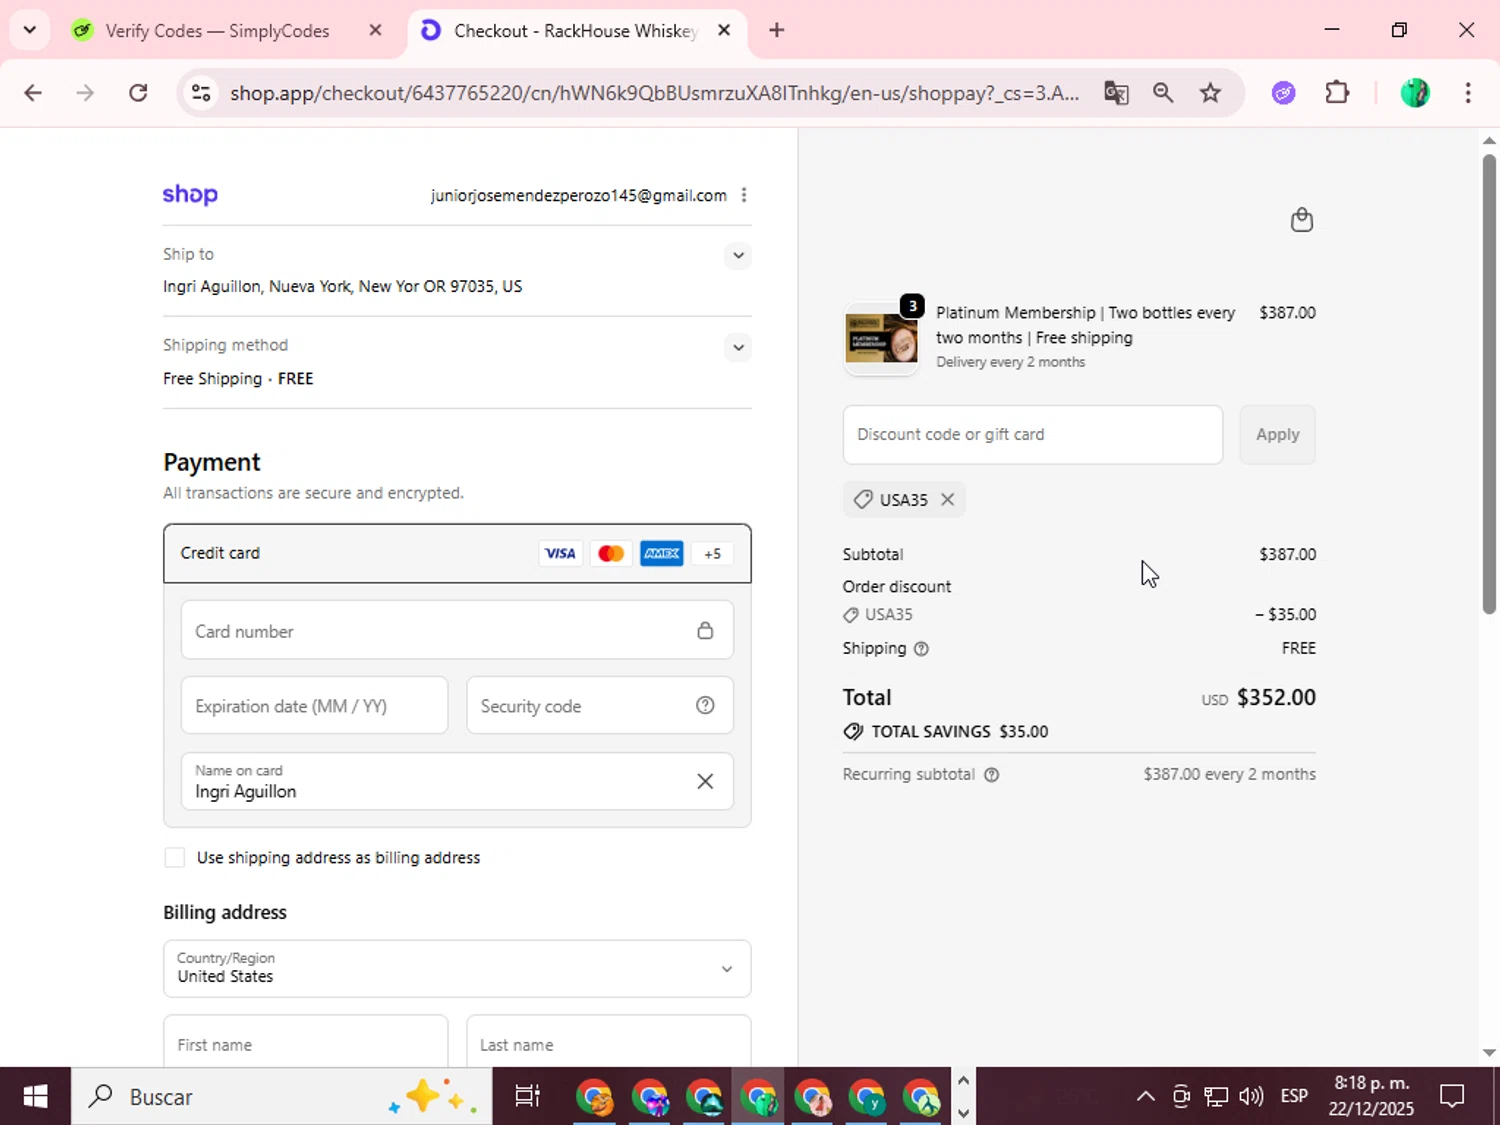Viewport: 1500px width, 1125px height.
Task: Click the lock icon in card number field
Action: (705, 630)
